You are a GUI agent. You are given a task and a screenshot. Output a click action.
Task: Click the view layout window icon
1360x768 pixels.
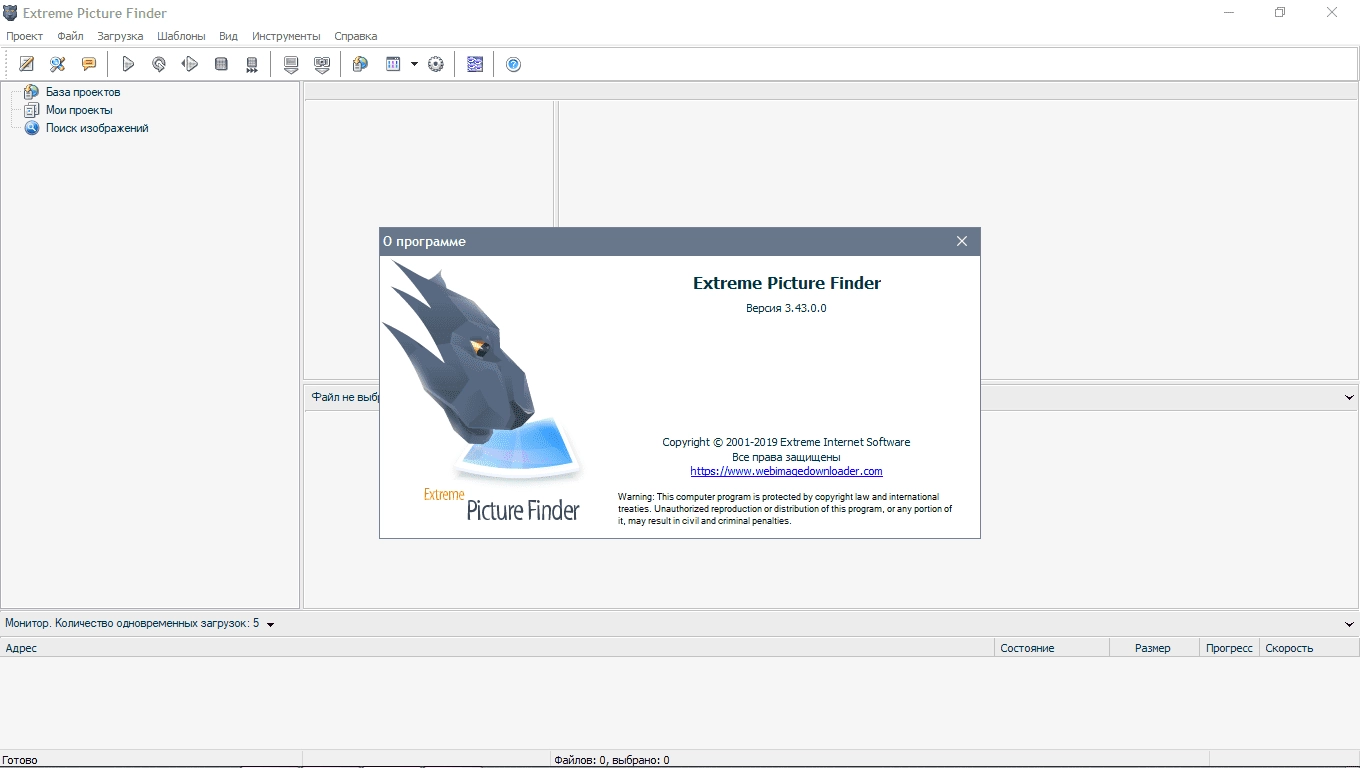pos(393,64)
